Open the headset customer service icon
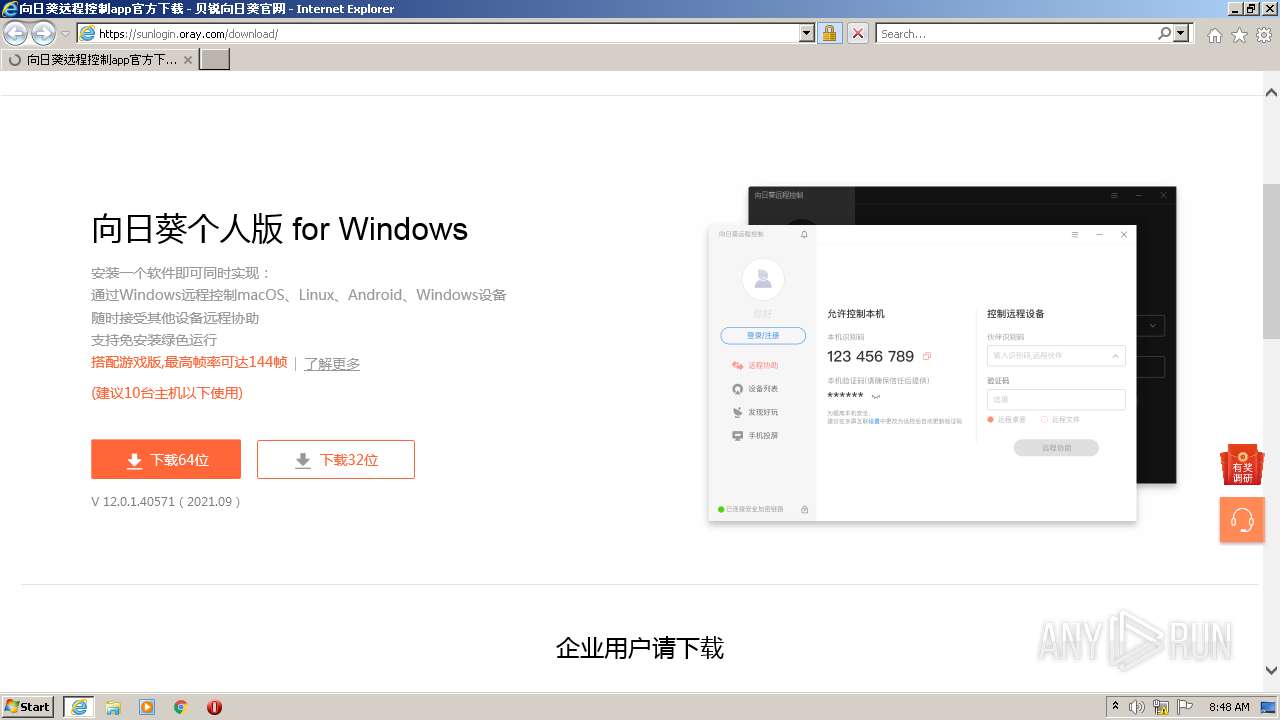Screen dimensions: 1280x720 pos(1242,520)
